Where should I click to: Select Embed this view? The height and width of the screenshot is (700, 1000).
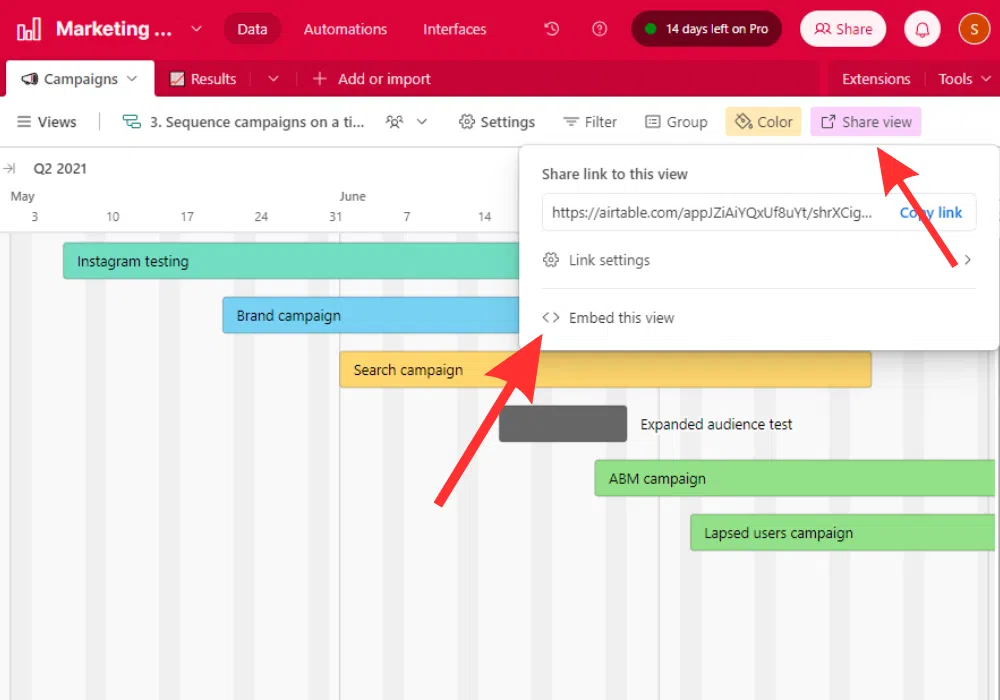621,318
